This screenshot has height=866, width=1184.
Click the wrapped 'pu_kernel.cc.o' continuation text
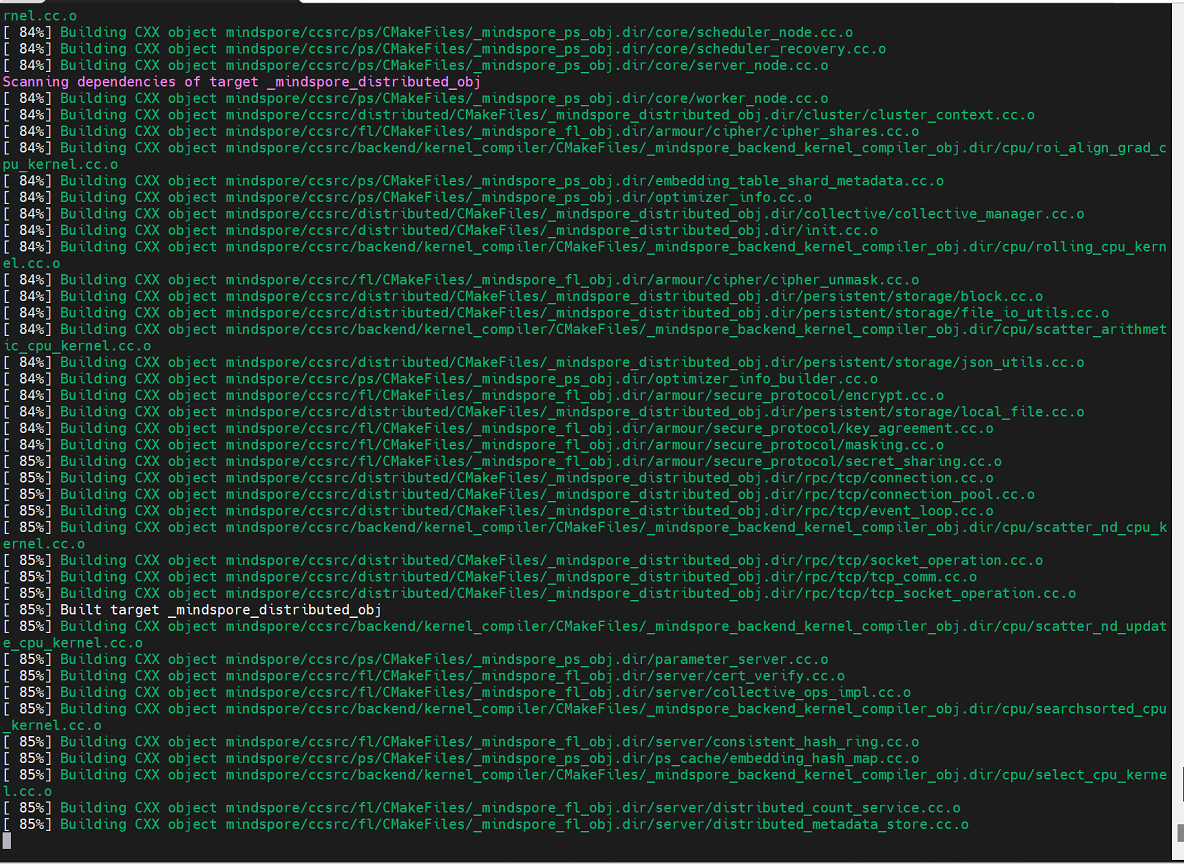60,165
